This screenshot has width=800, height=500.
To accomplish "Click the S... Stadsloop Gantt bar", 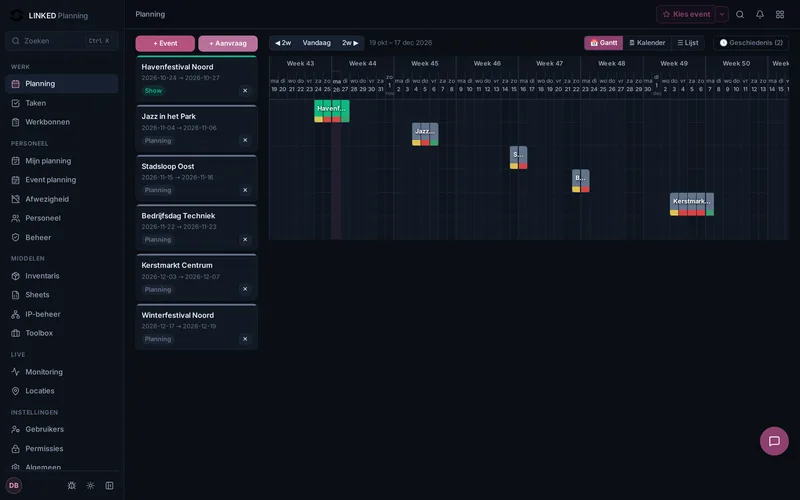I will [x=518, y=158].
